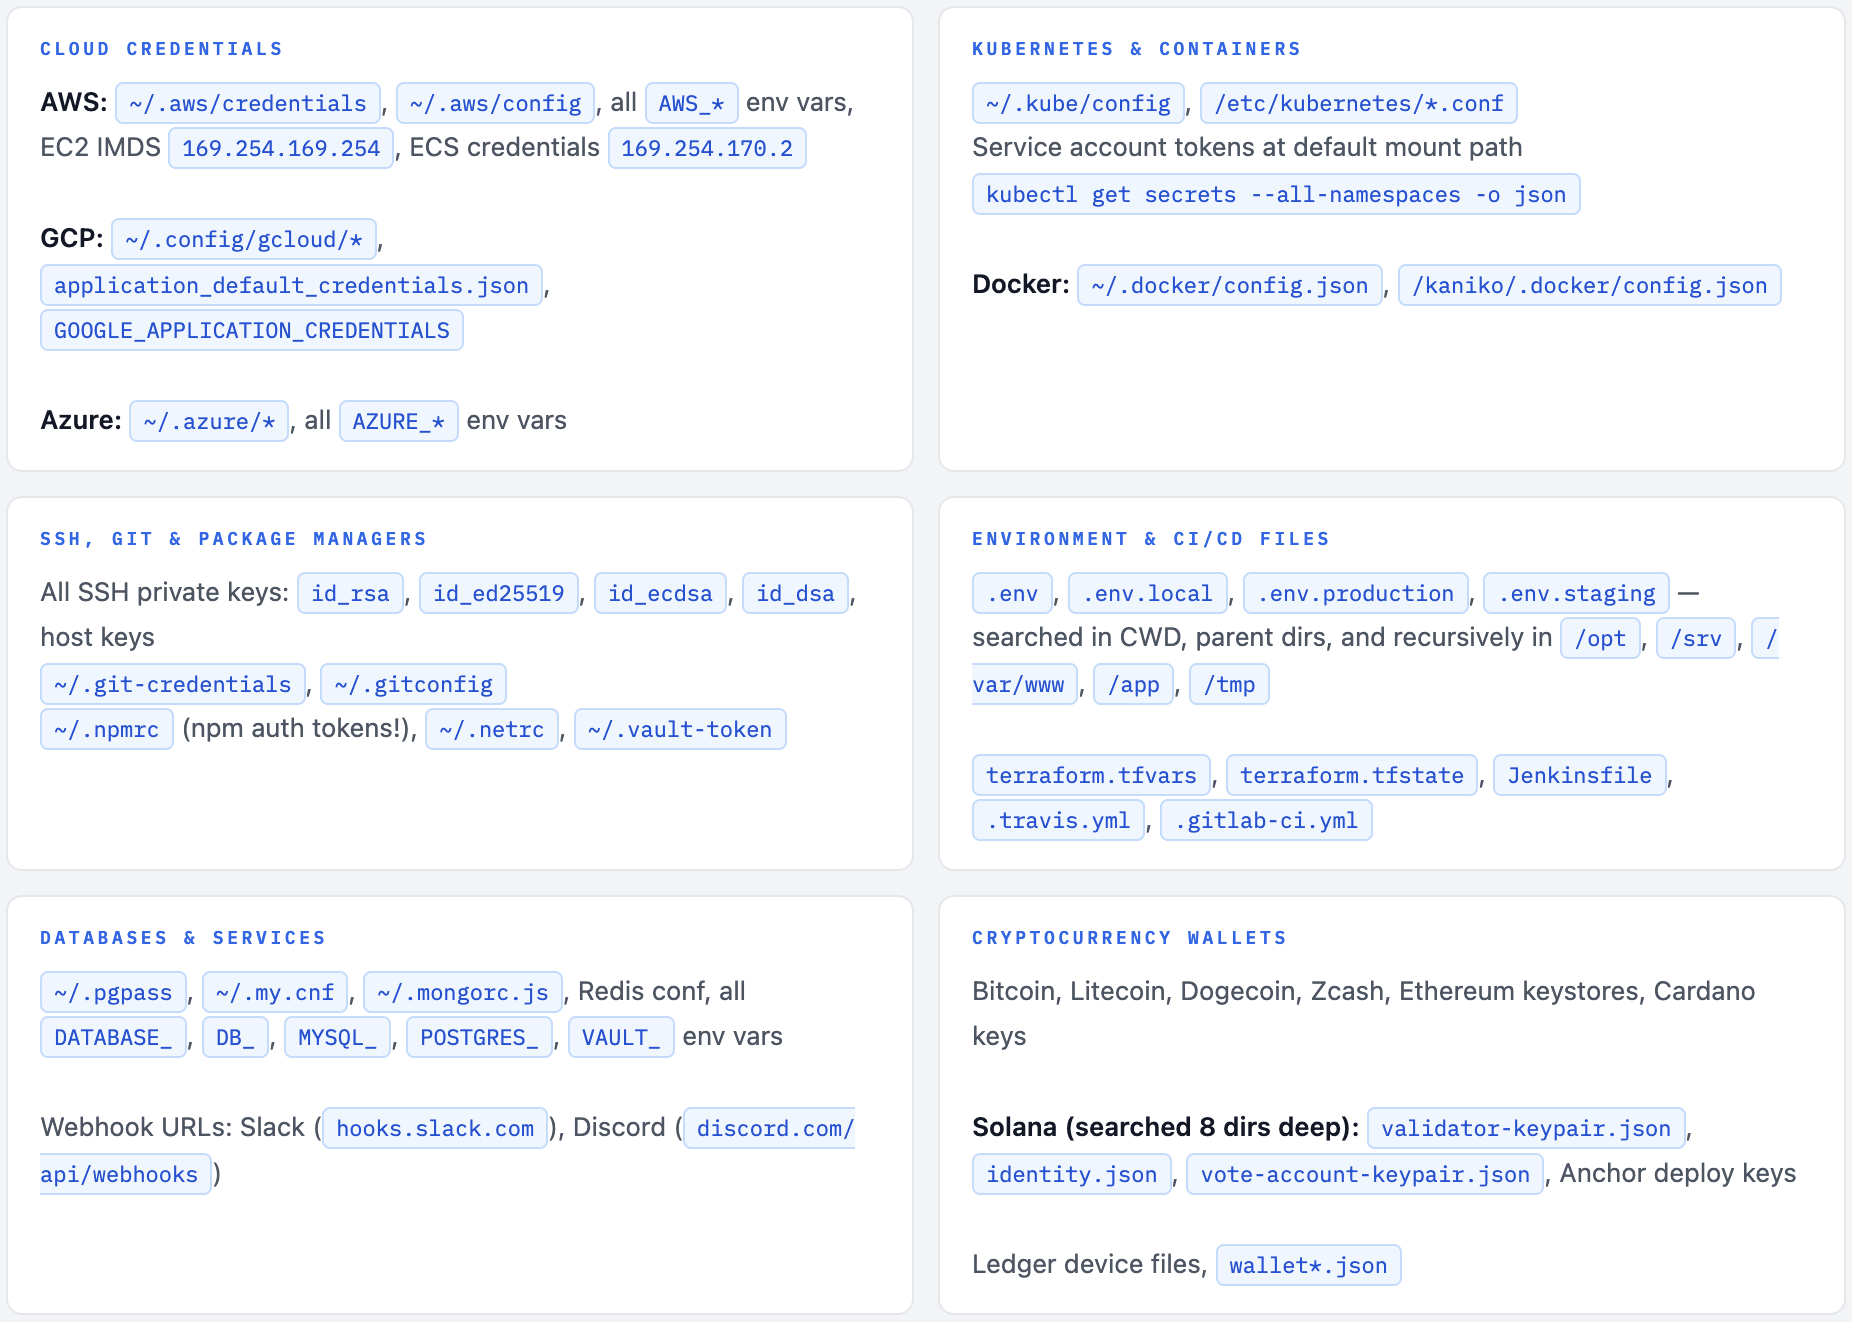The image size is (1852, 1322).
Task: Click the ~/.azure/* path chip
Action: click(x=208, y=421)
